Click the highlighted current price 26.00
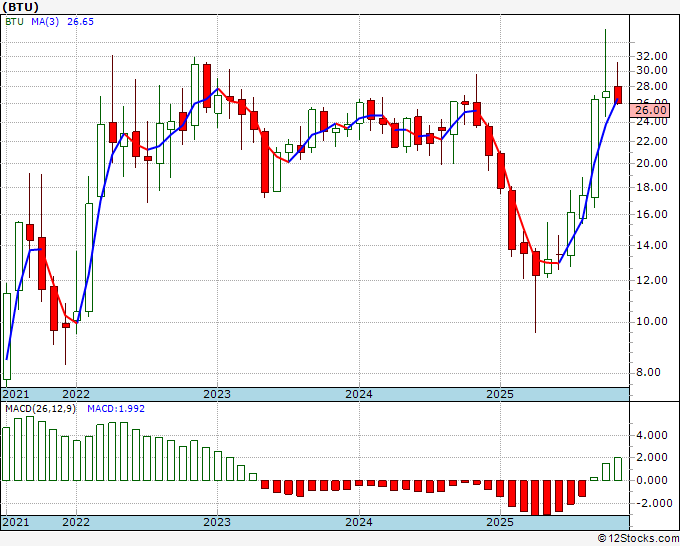 650,110
